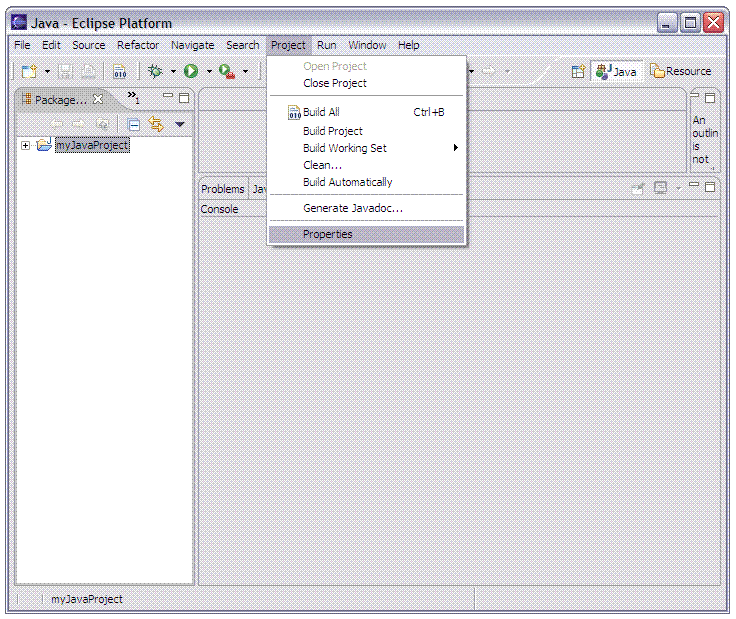Toggle Link with Editor in Package Explorer
Viewport: 736px width, 619px height.
[x=155, y=124]
